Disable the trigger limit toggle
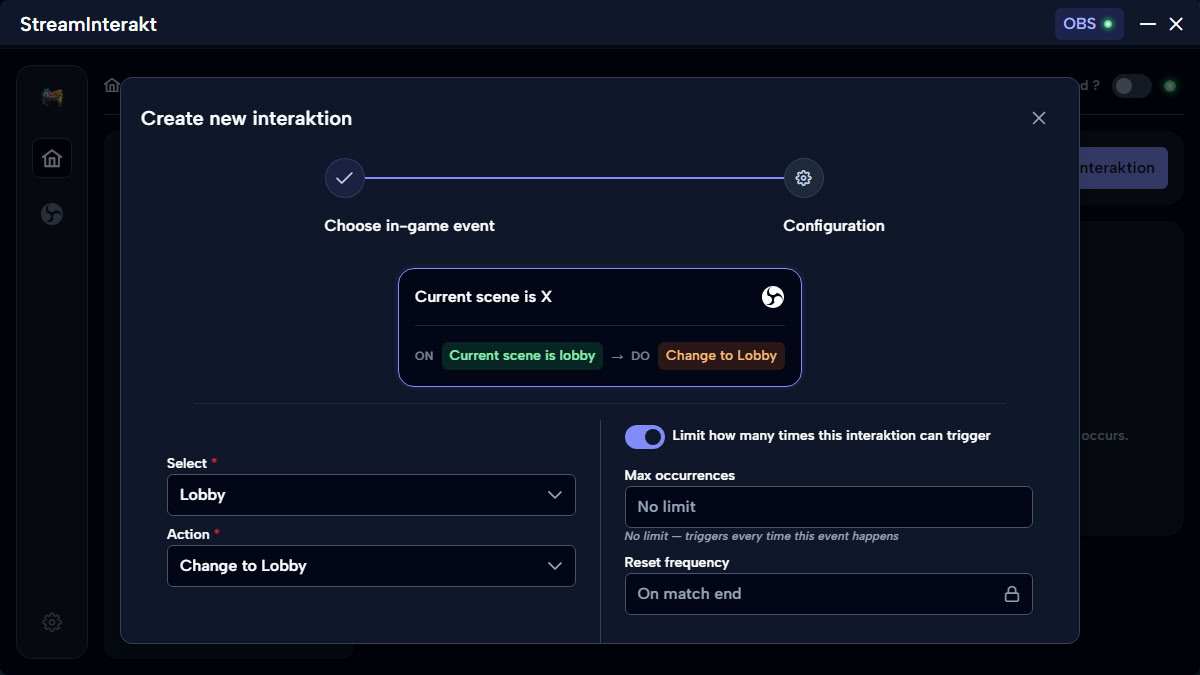Viewport: 1200px width, 675px height. (645, 436)
